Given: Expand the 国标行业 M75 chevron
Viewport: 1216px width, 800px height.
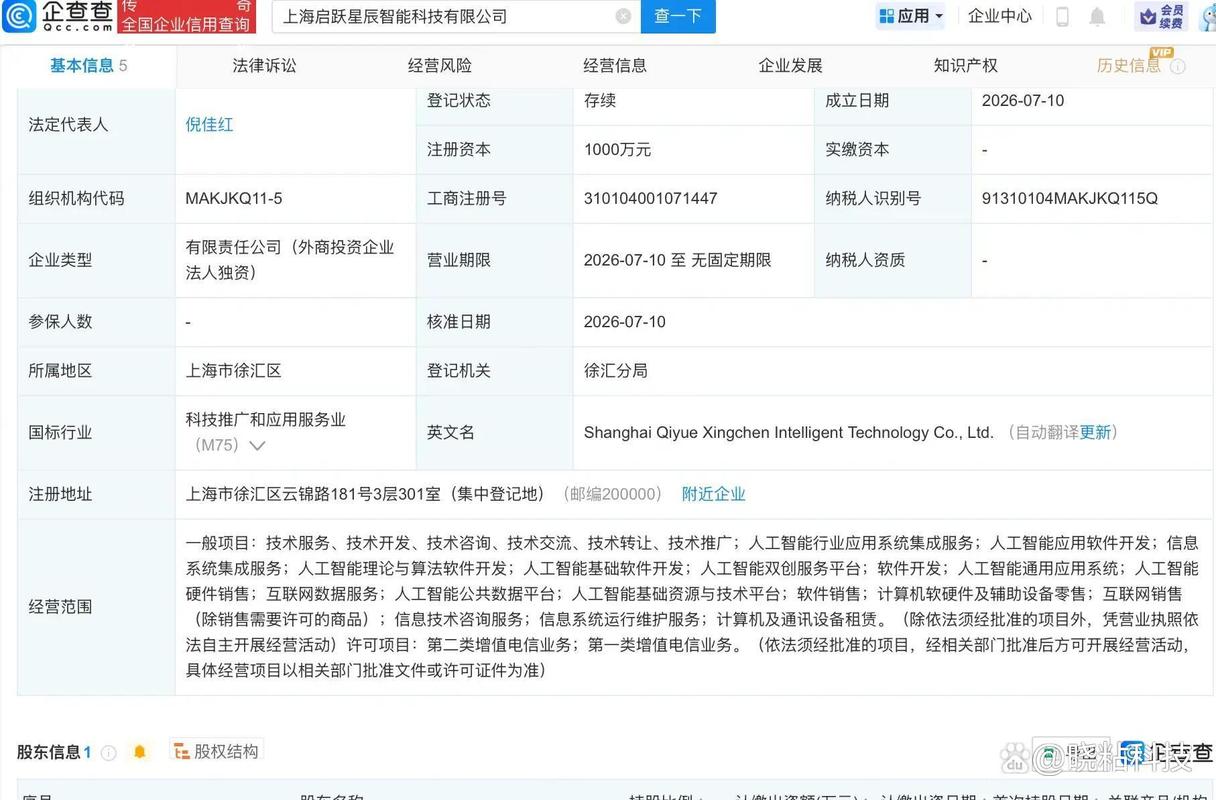Looking at the screenshot, I should 257,446.
